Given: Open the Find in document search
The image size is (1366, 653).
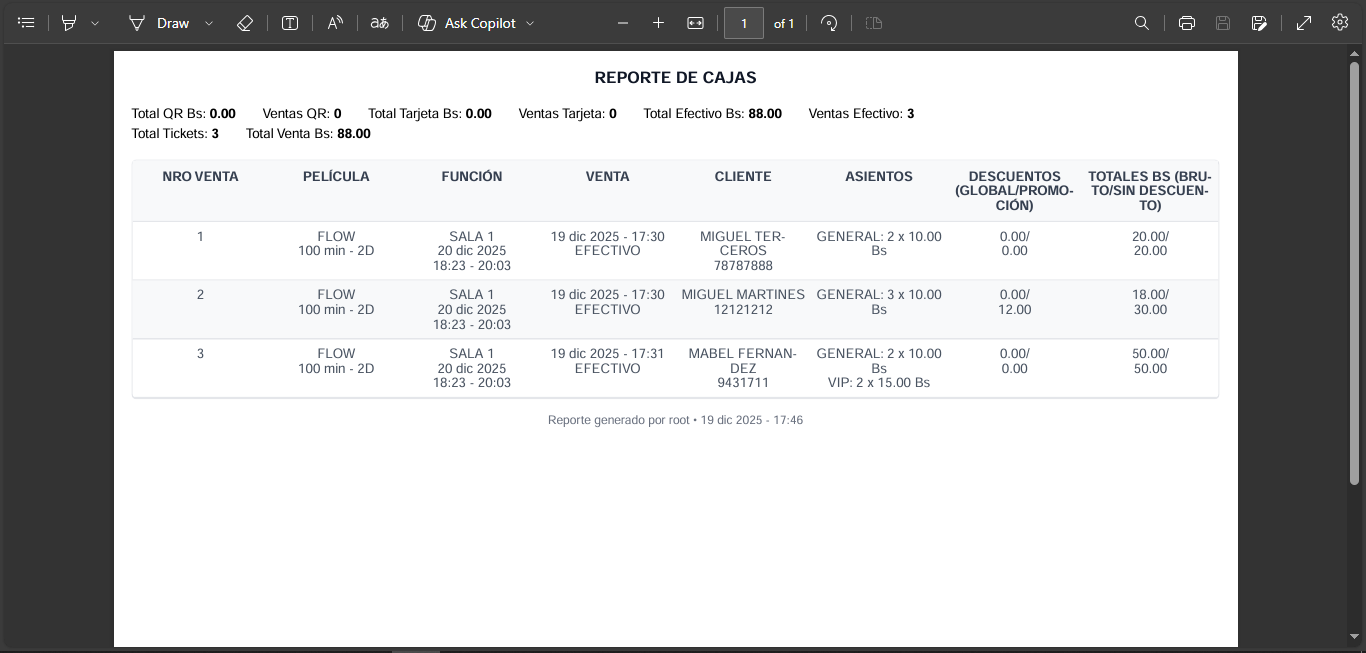Looking at the screenshot, I should pos(1142,23).
